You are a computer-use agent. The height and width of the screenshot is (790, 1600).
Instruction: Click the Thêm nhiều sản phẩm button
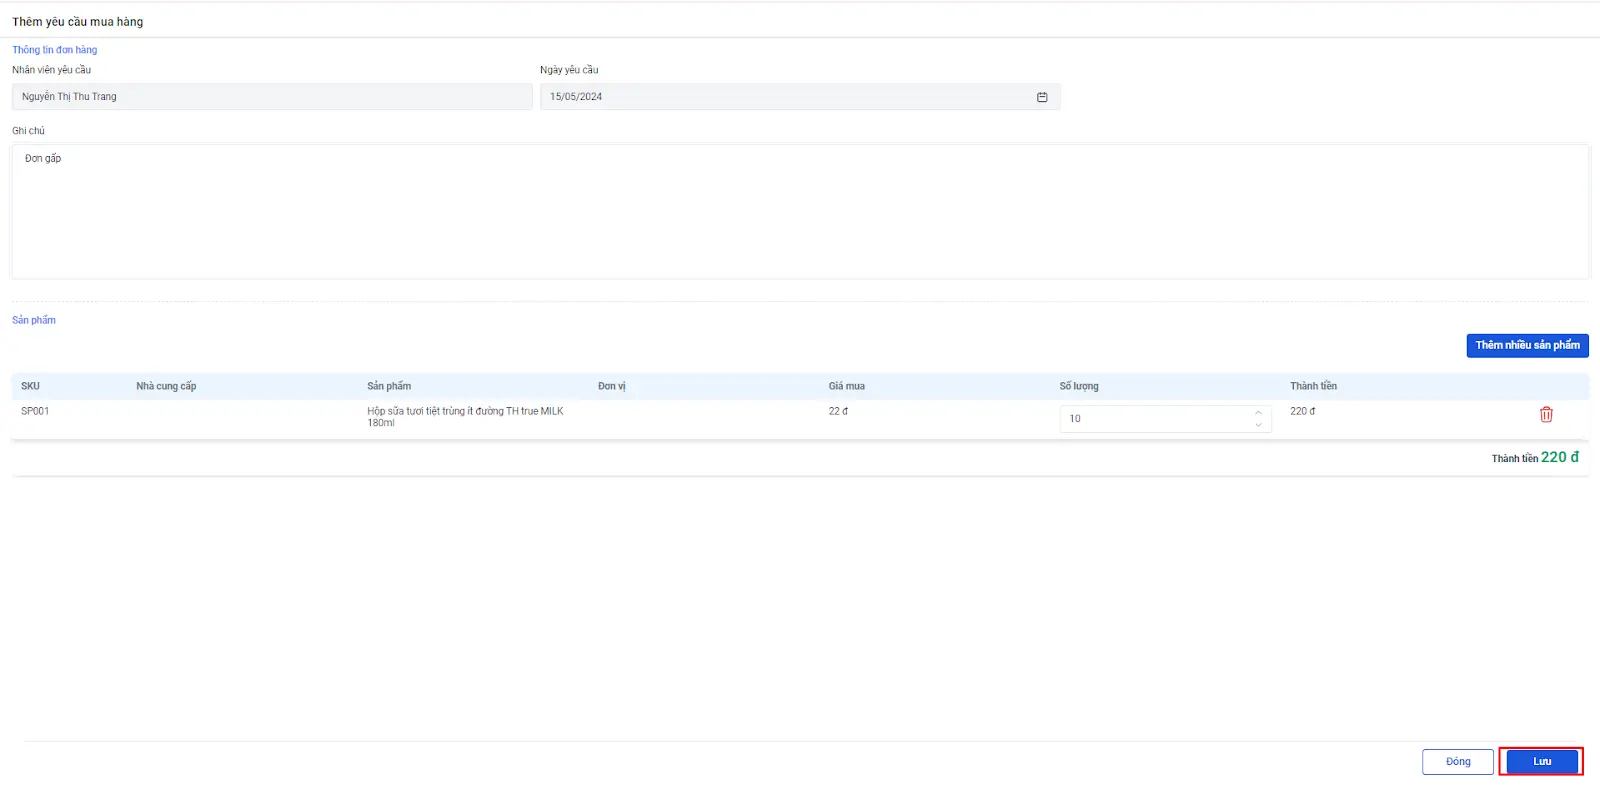[1527, 345]
